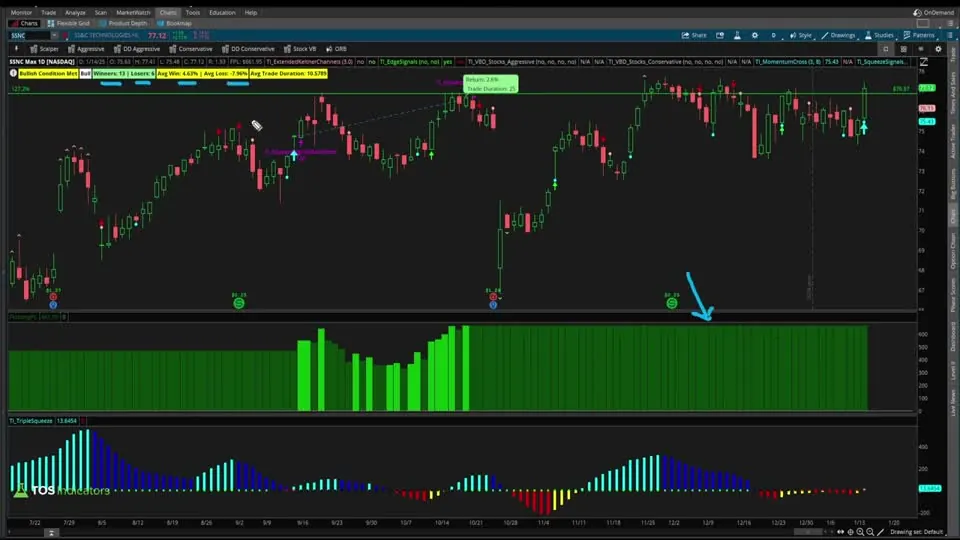Click the icon left of grid settings gear

(921, 49)
